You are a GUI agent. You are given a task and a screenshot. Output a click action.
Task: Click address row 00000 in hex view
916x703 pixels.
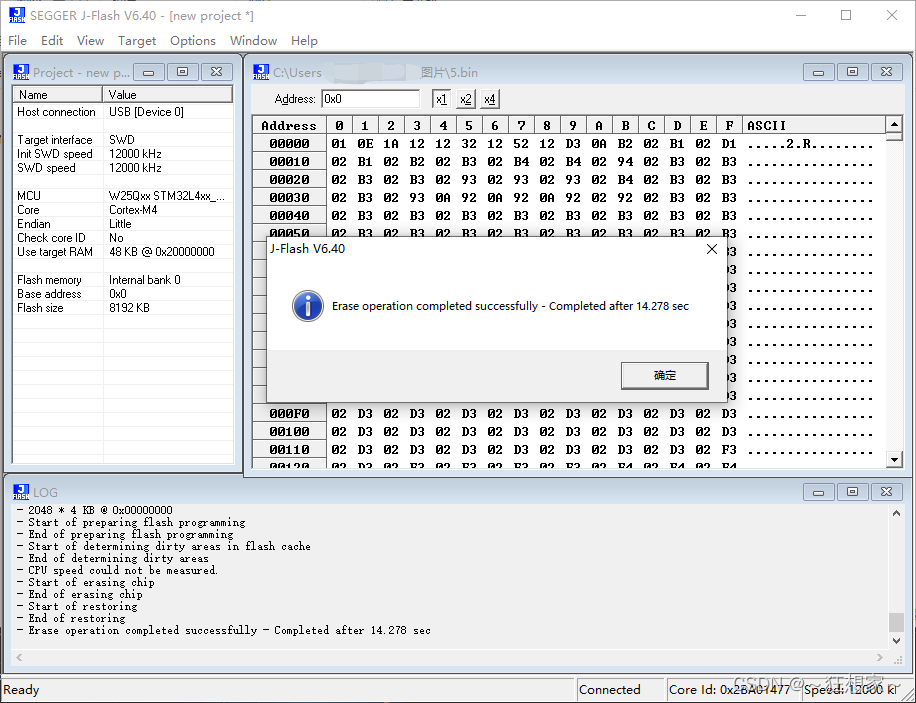tap(289, 144)
